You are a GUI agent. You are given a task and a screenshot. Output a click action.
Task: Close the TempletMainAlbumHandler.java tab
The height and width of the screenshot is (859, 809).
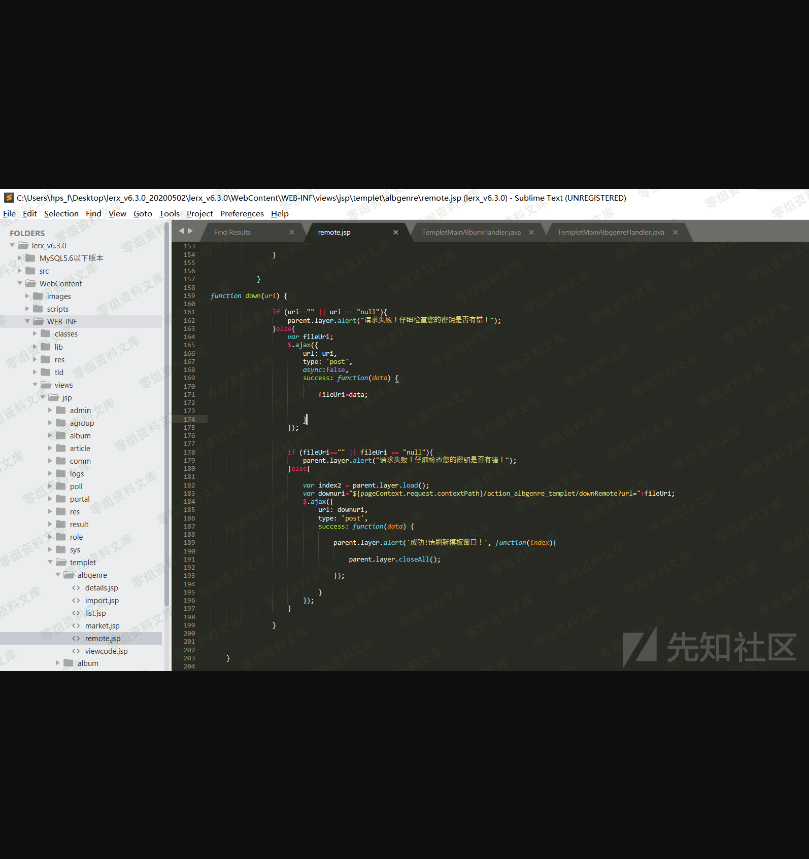[x=531, y=232]
